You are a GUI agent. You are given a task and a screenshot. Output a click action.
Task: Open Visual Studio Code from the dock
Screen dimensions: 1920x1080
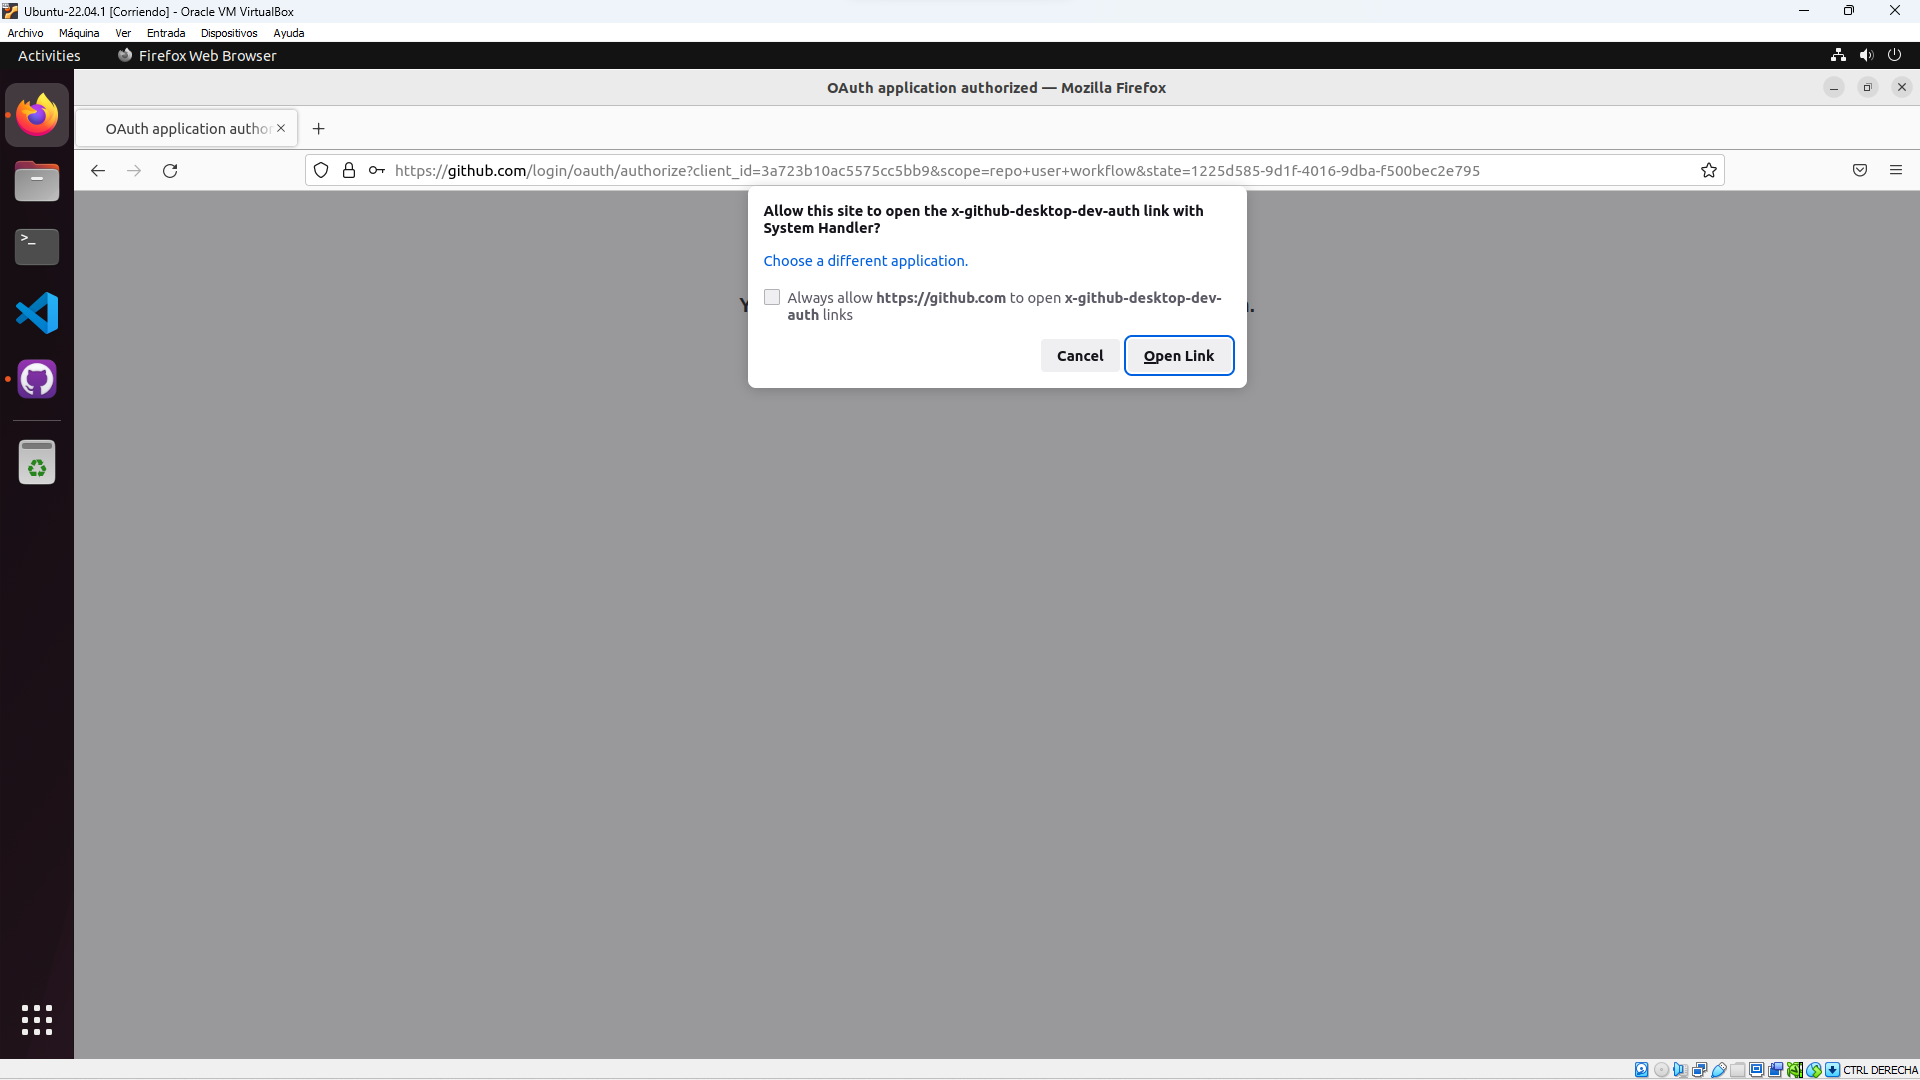click(37, 313)
